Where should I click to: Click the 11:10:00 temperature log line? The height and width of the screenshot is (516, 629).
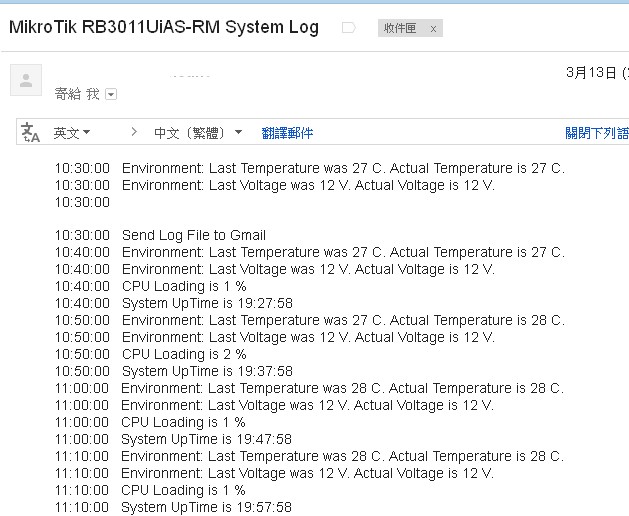(309, 456)
